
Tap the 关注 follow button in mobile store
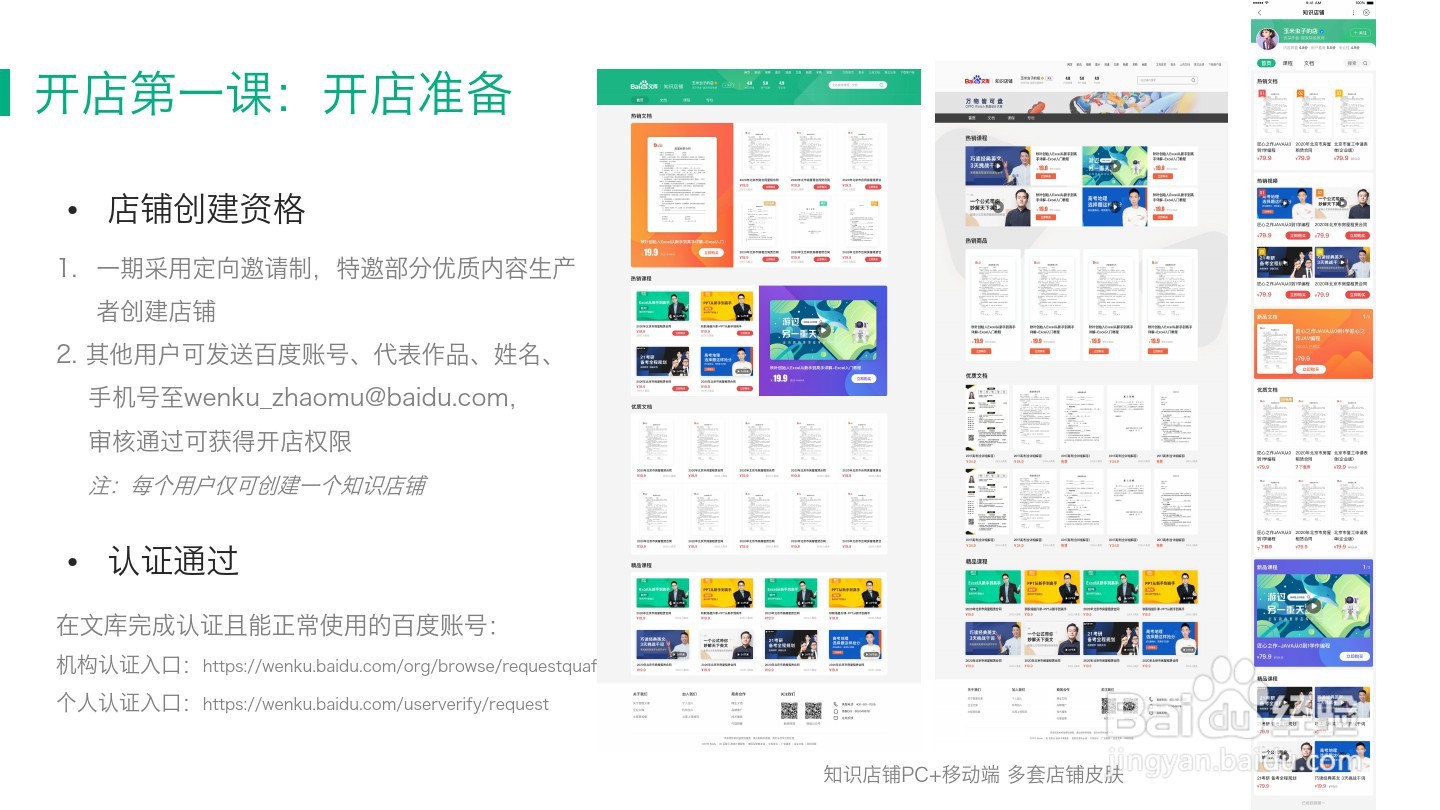1361,33
